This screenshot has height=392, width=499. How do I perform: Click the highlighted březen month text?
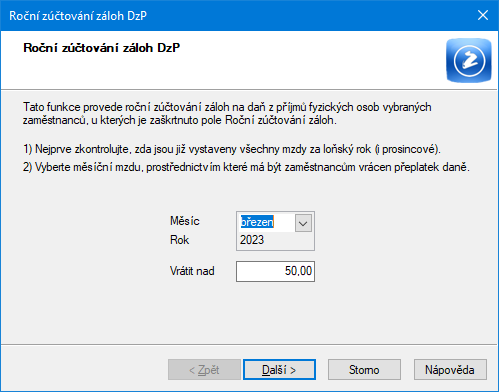(257, 222)
